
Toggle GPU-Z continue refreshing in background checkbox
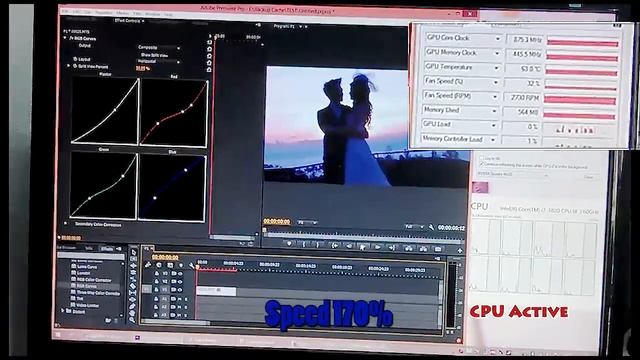(481, 164)
